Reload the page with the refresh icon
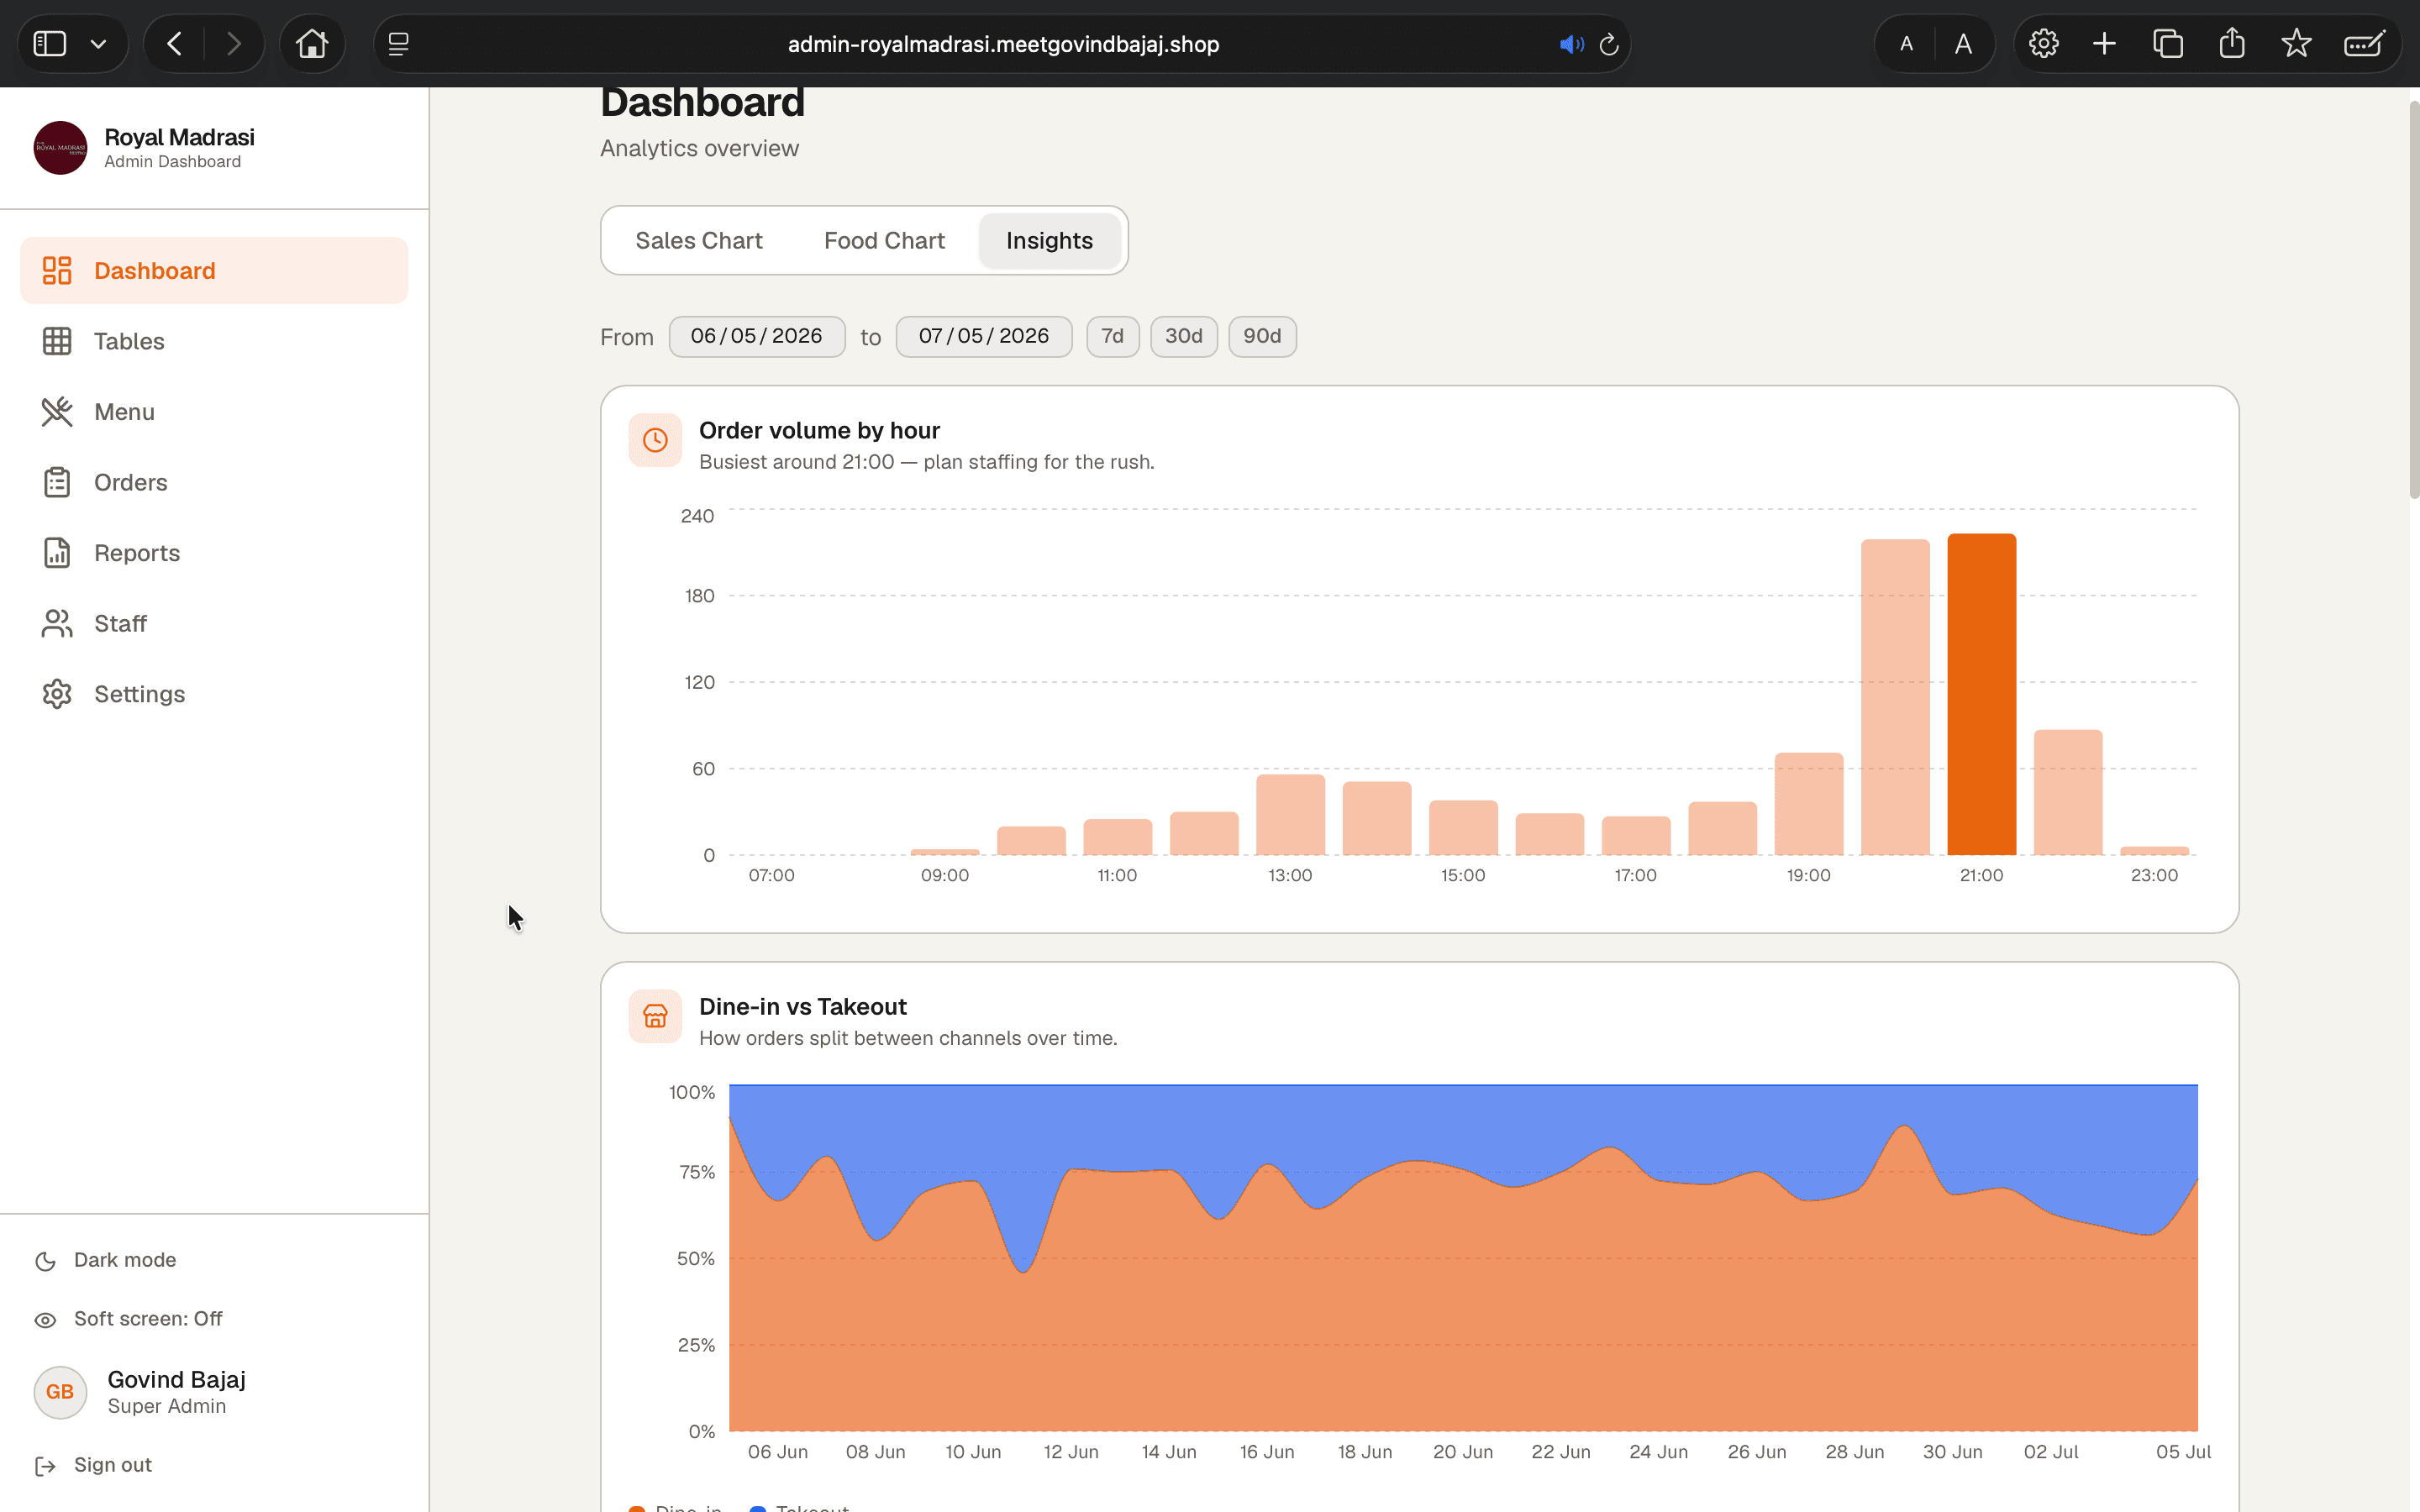This screenshot has width=2420, height=1512. pyautogui.click(x=1609, y=44)
